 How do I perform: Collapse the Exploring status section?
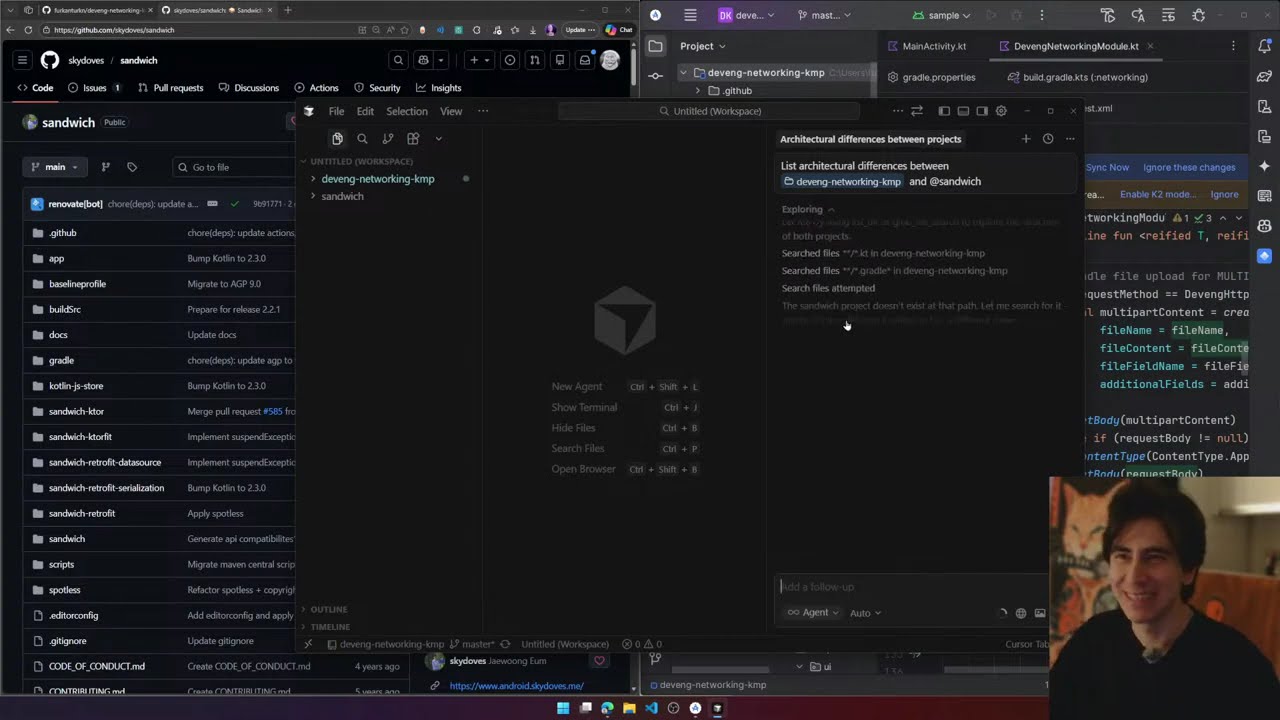click(808, 209)
